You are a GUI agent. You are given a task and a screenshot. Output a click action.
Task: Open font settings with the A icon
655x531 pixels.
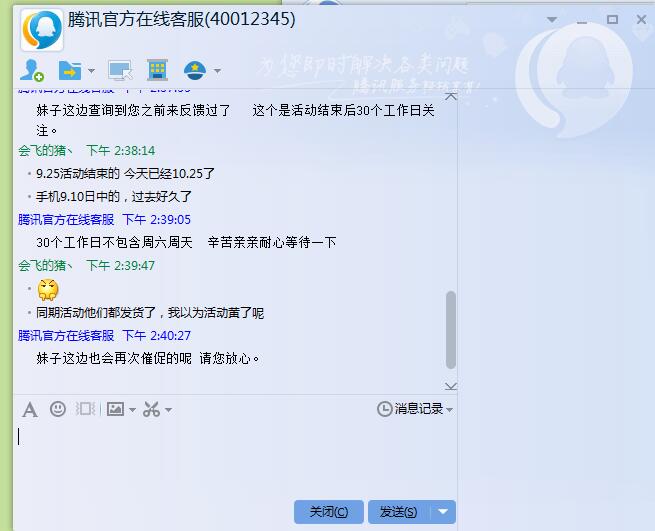(x=30, y=409)
